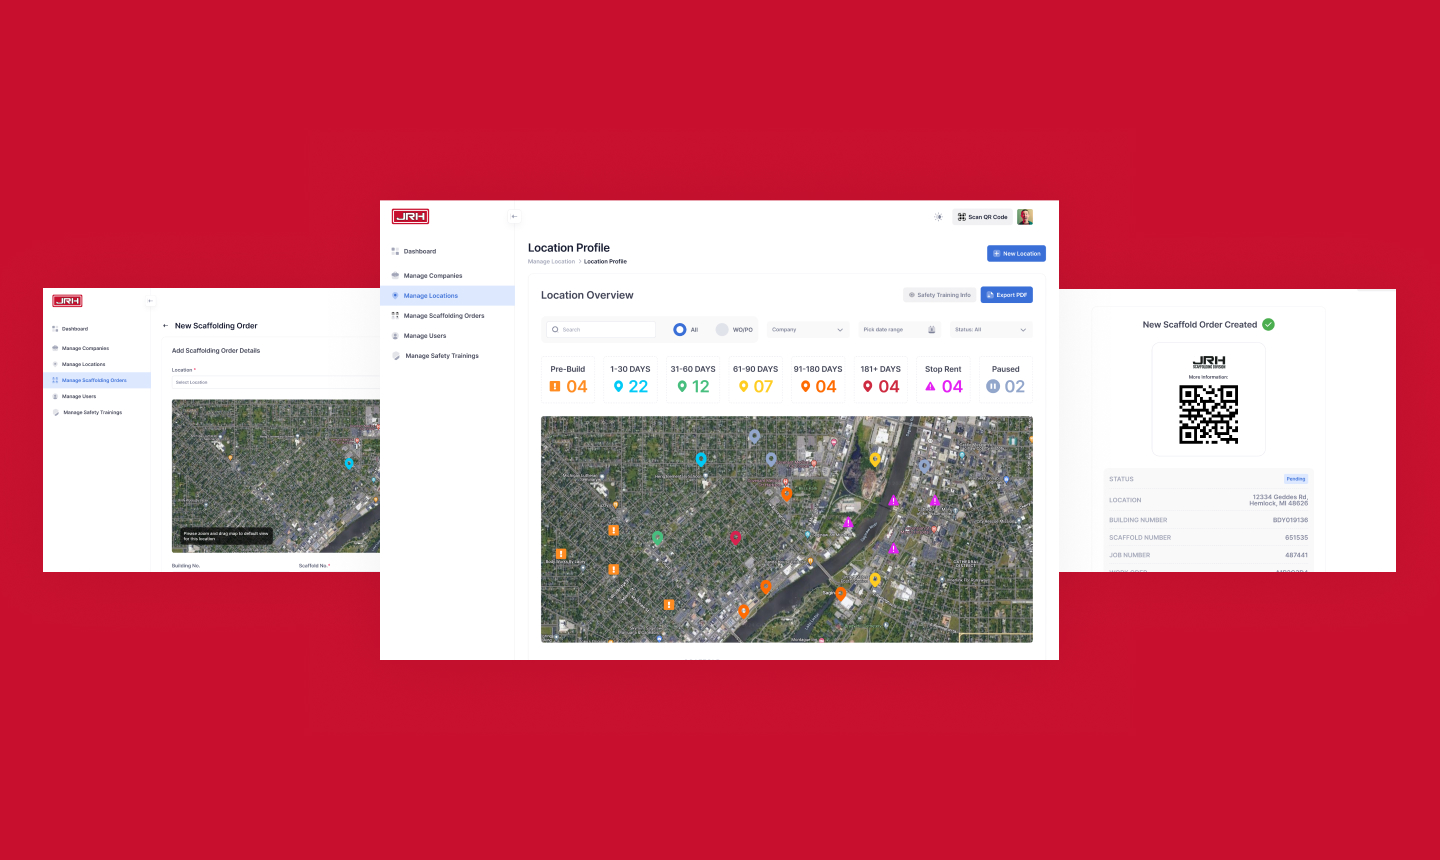Select Manage Safety Trainings icon
Viewport: 1440px width, 860px height.
pos(394,355)
